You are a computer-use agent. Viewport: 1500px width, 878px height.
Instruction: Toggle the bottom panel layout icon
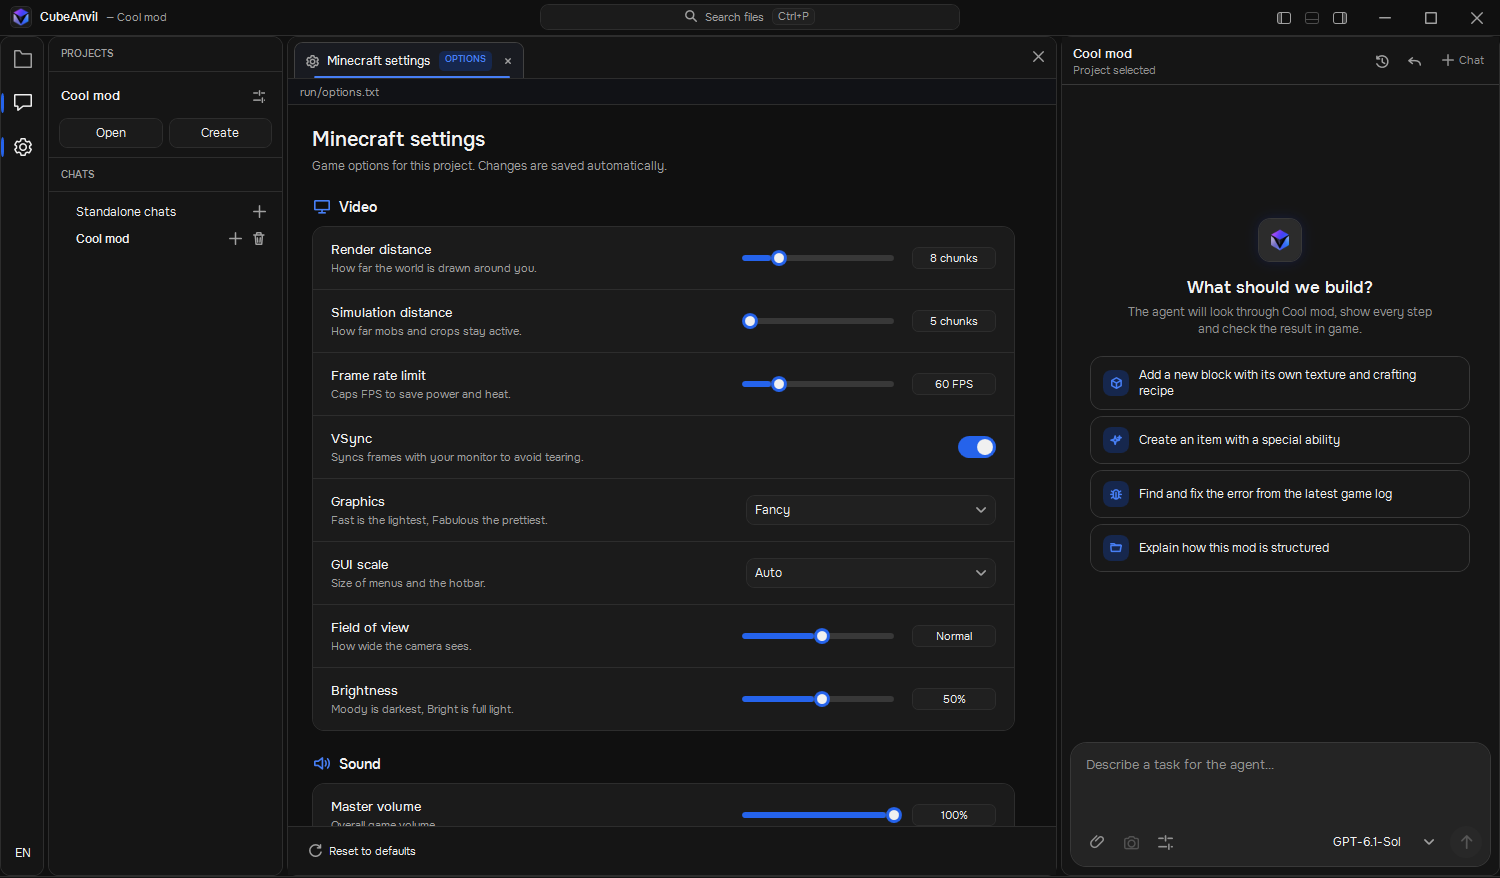[x=1312, y=18]
